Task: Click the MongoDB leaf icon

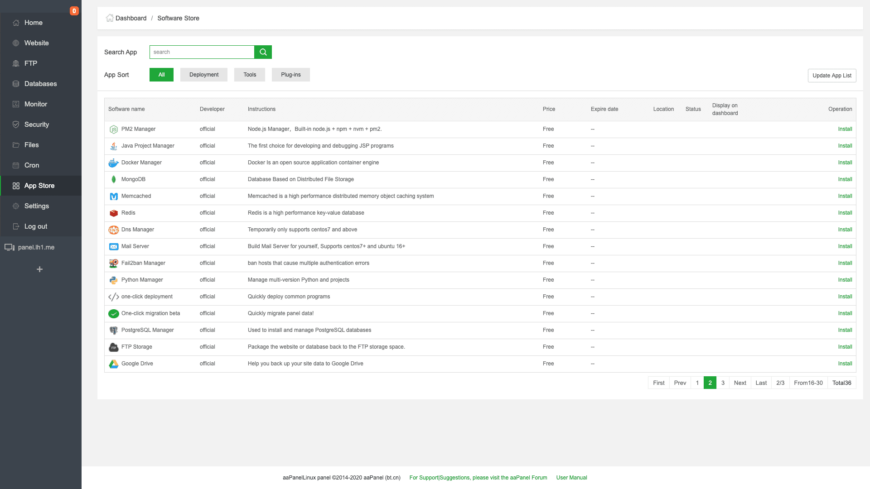Action: tap(113, 179)
